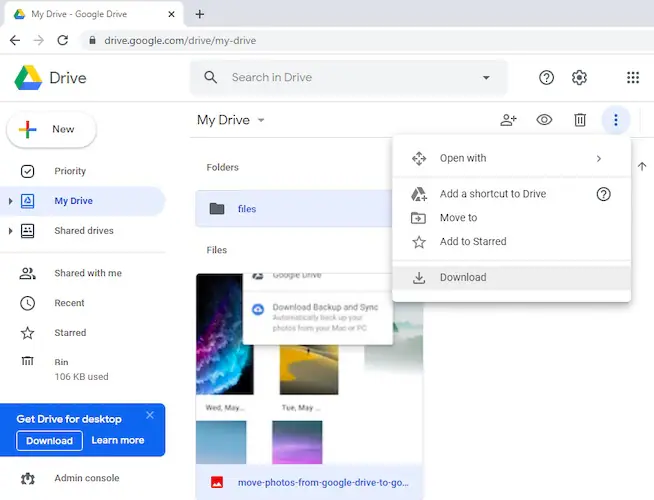Open the Google apps grid icon

[x=633, y=78]
